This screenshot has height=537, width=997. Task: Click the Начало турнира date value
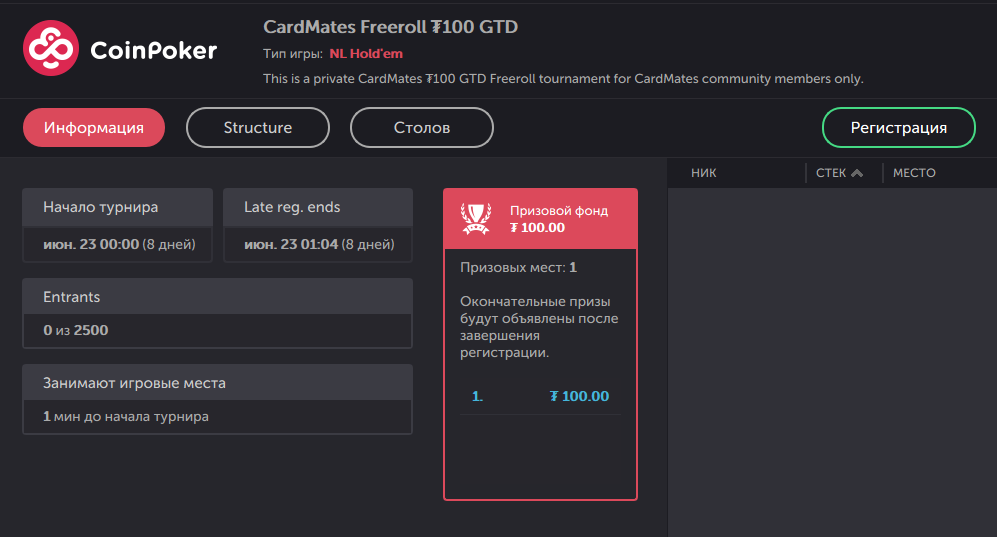coord(119,245)
